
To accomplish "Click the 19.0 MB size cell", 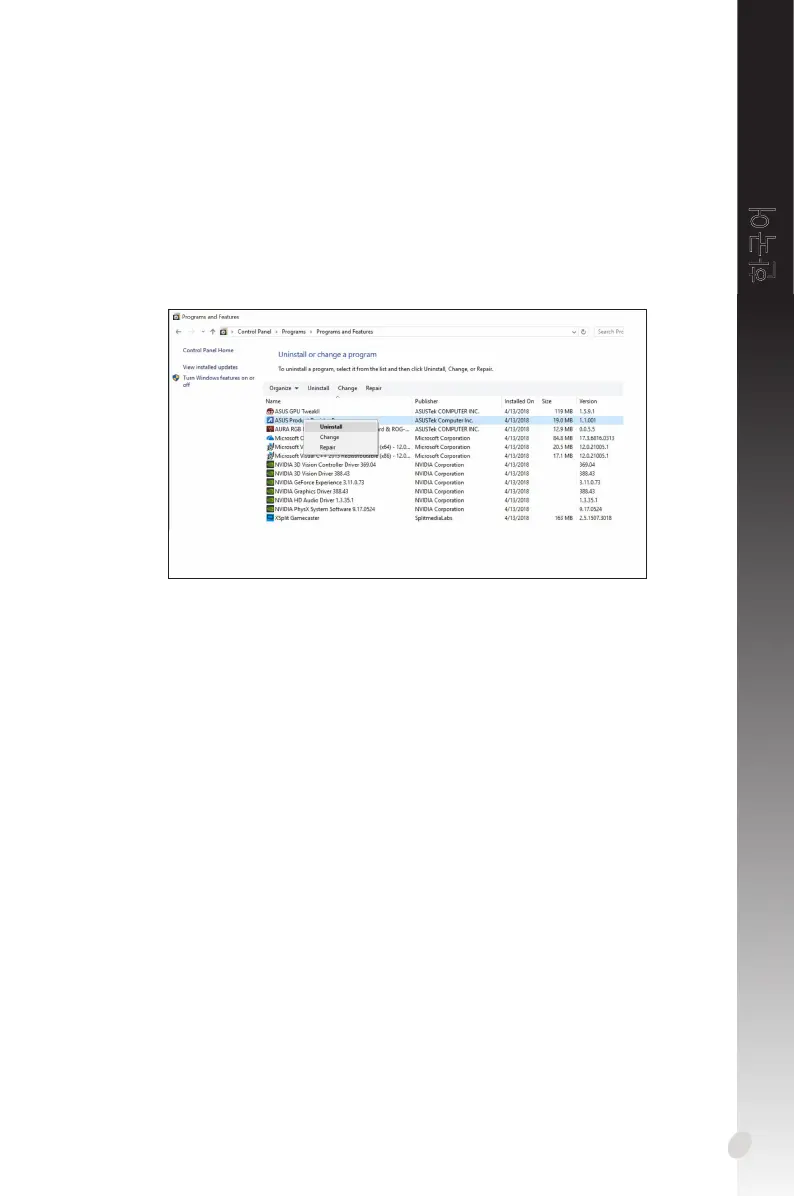I will pyautogui.click(x=563, y=420).
